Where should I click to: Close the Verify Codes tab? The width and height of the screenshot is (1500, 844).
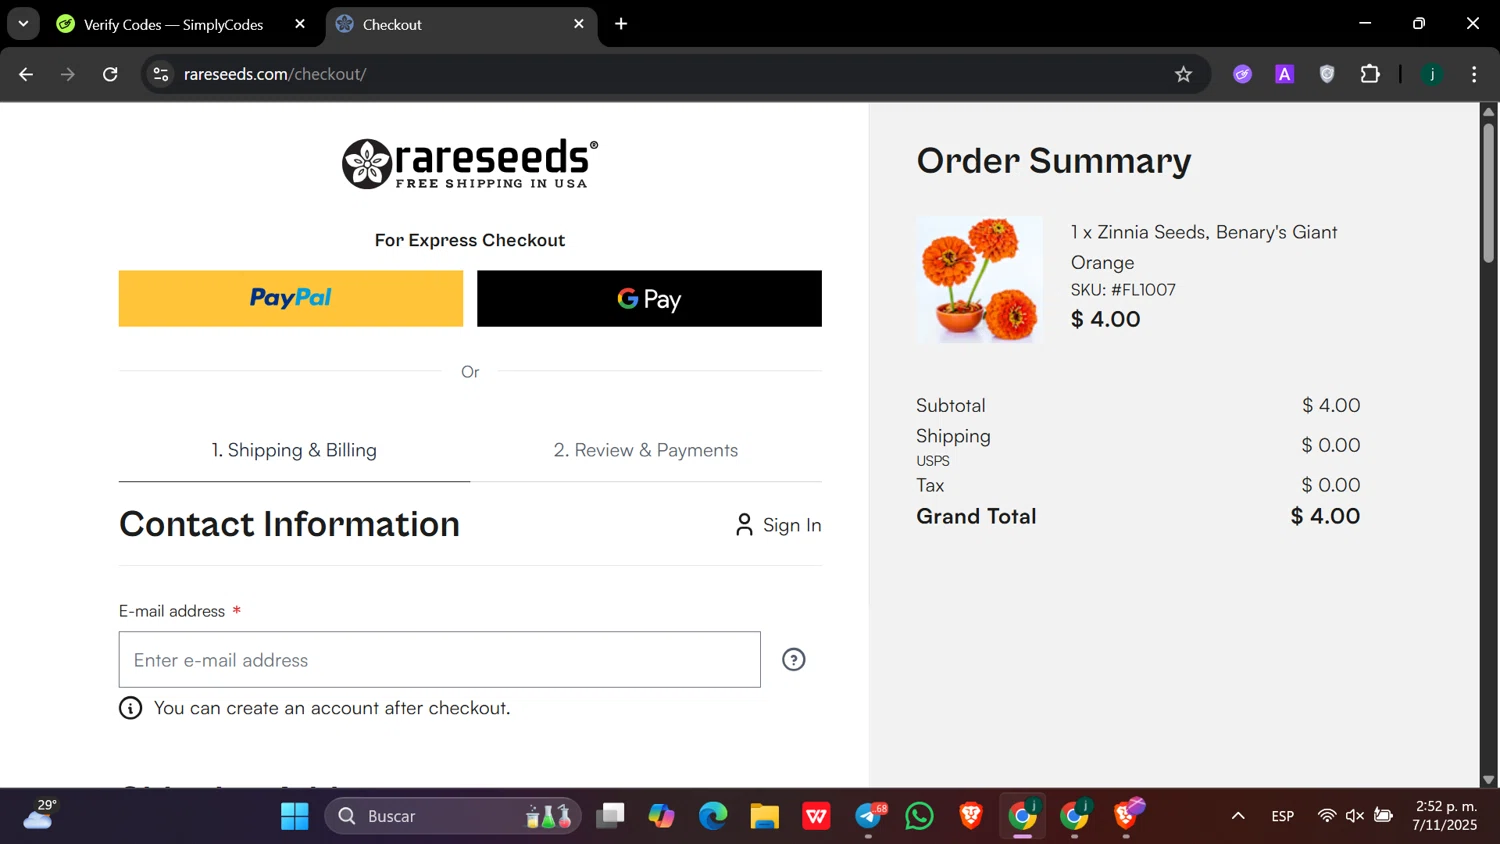tap(300, 24)
